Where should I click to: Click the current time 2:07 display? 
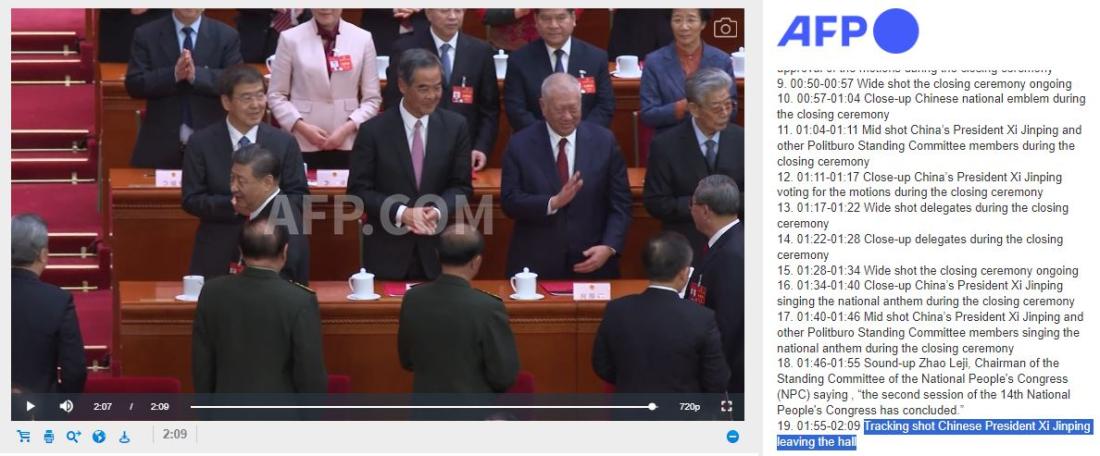coord(102,407)
